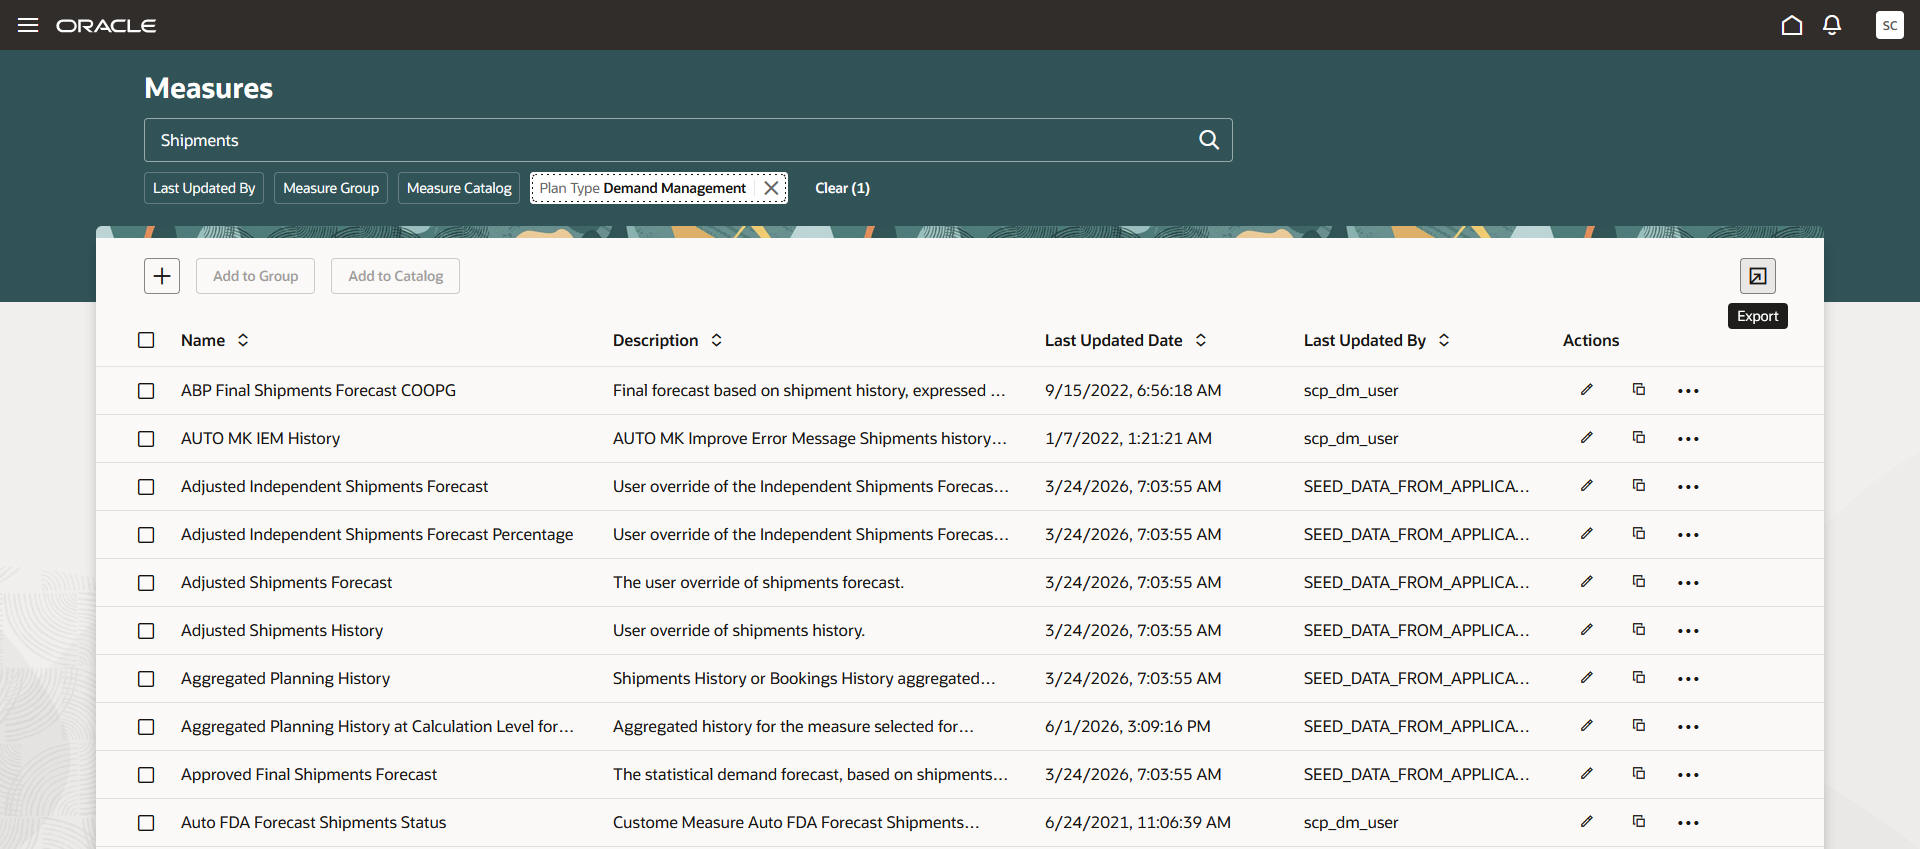Viewport: 1920px width, 849px height.
Task: Click 'scp_dm_user' in AUTO MK IEM History row
Action: [1351, 438]
